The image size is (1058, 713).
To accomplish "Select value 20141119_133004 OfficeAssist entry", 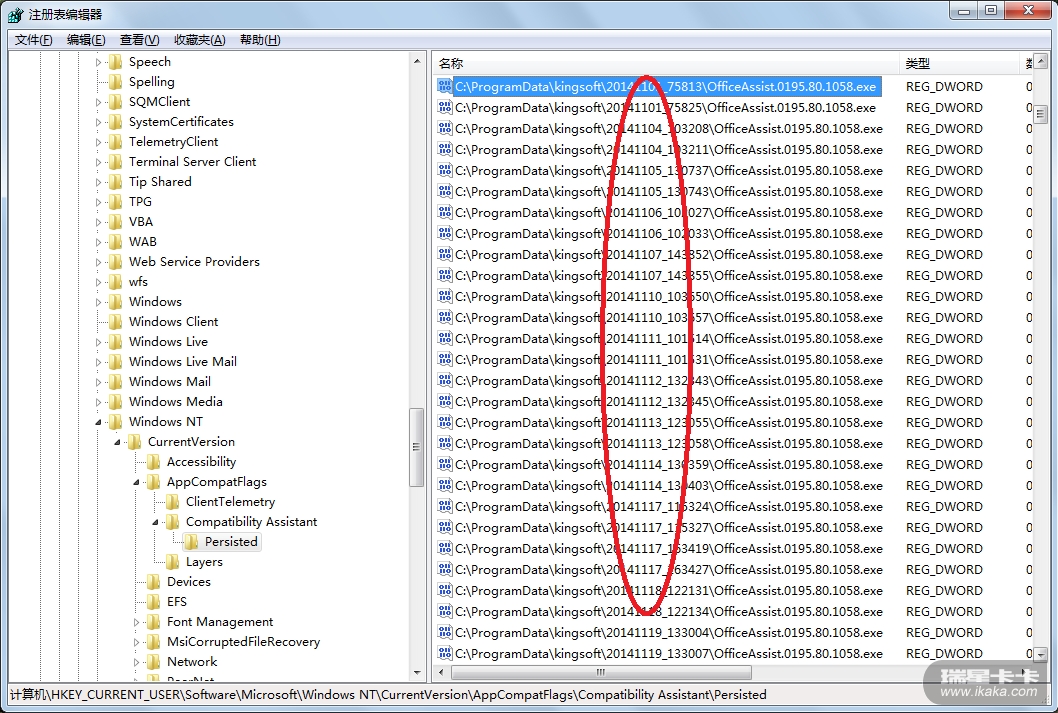I will 669,633.
